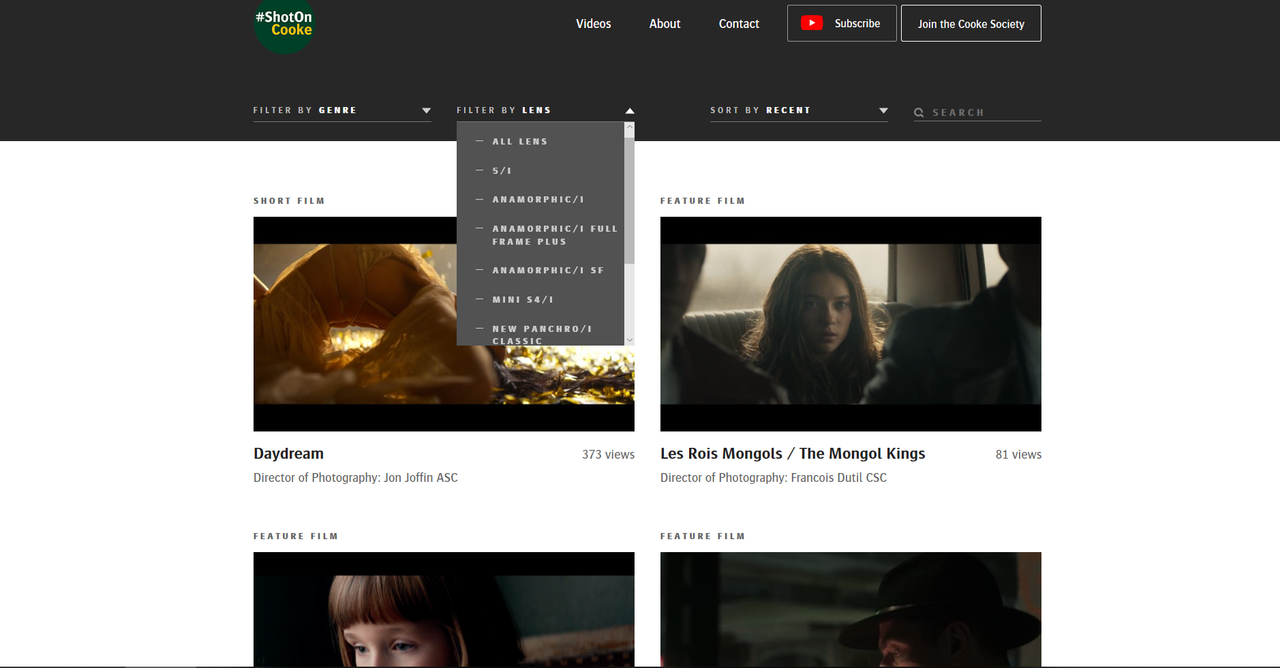Collapse the Filter by Lens dropdown
This screenshot has width=1280, height=668.
pos(545,110)
